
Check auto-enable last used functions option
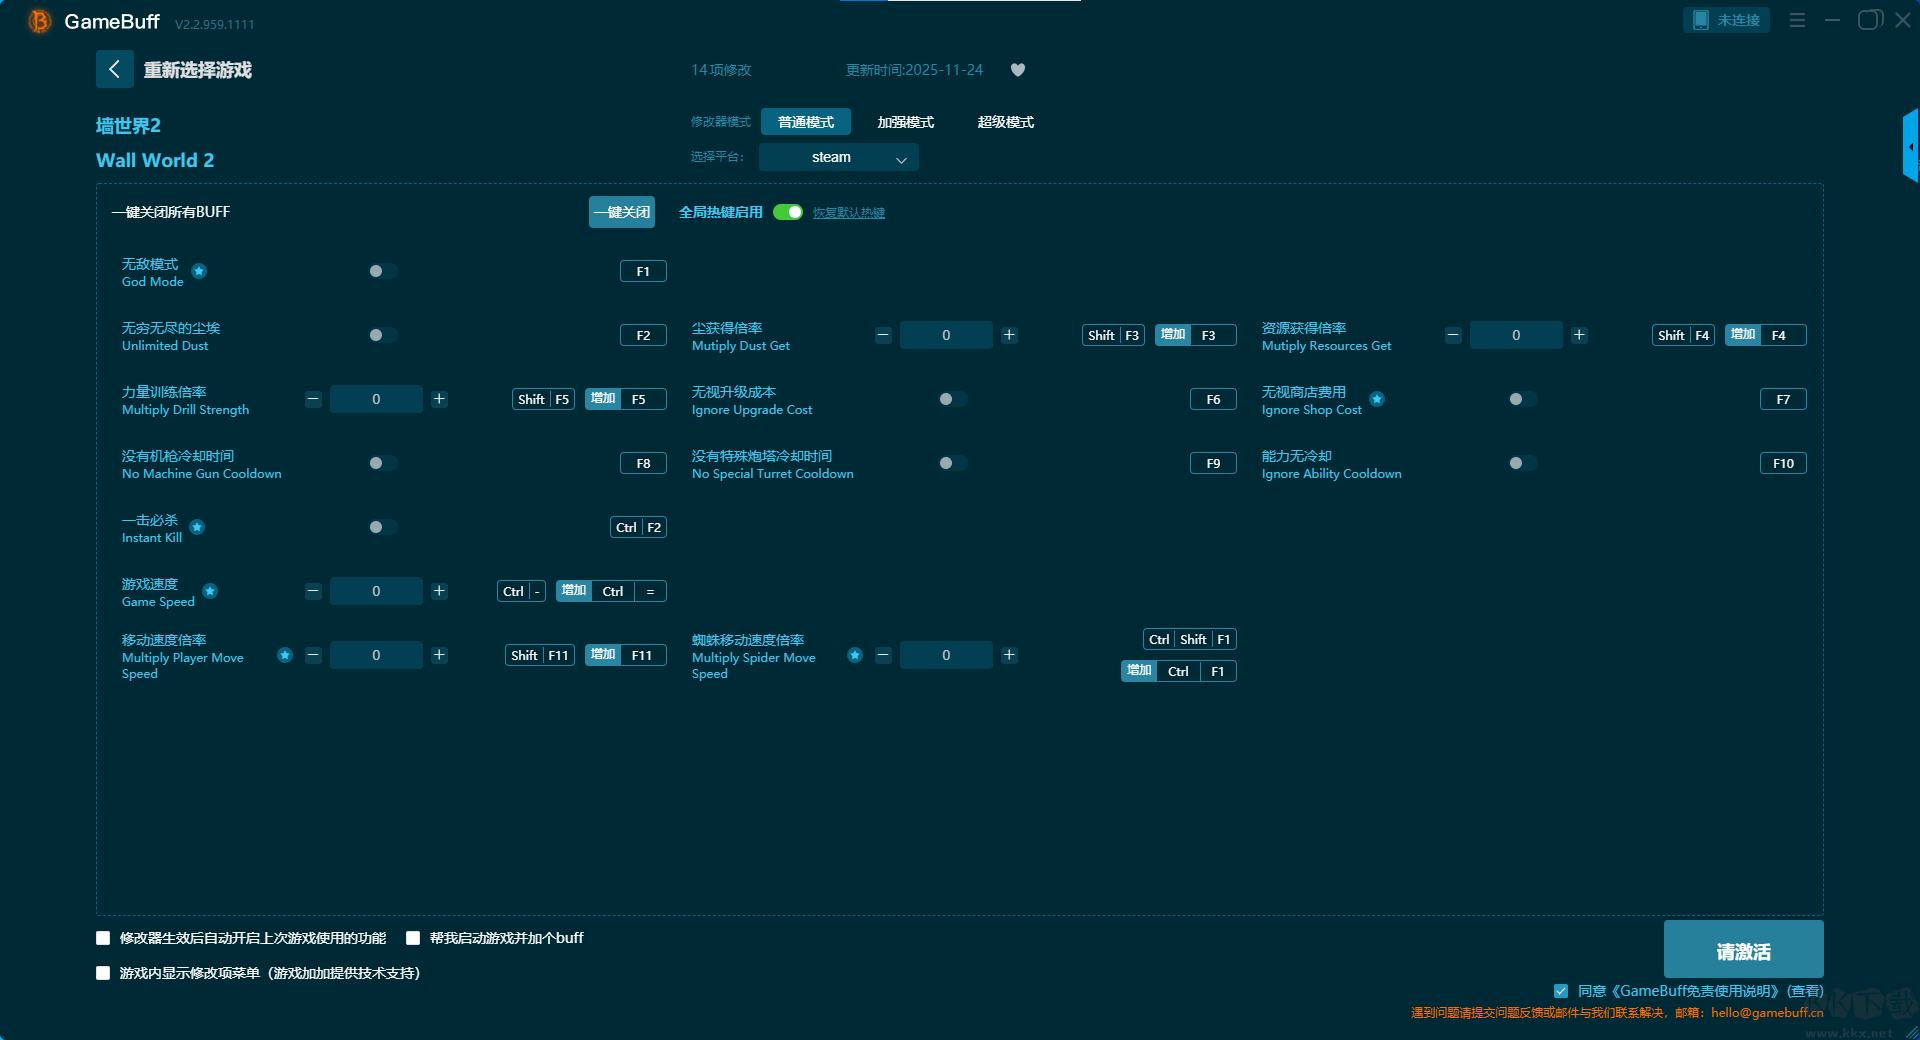click(x=103, y=938)
